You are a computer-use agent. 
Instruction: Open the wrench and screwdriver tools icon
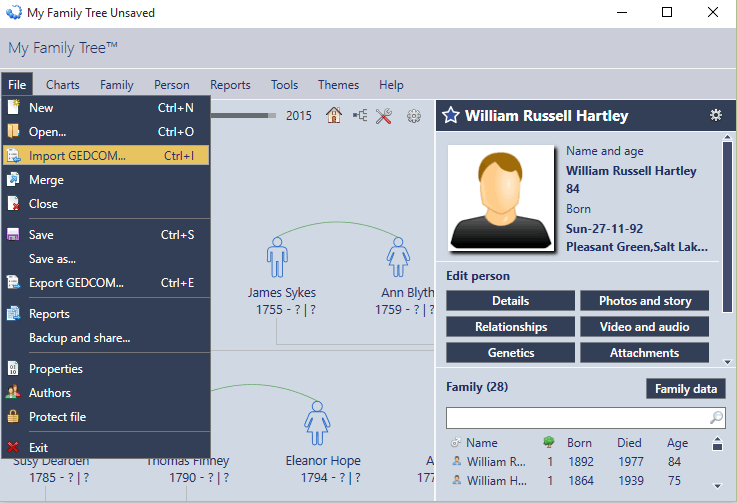pos(384,116)
